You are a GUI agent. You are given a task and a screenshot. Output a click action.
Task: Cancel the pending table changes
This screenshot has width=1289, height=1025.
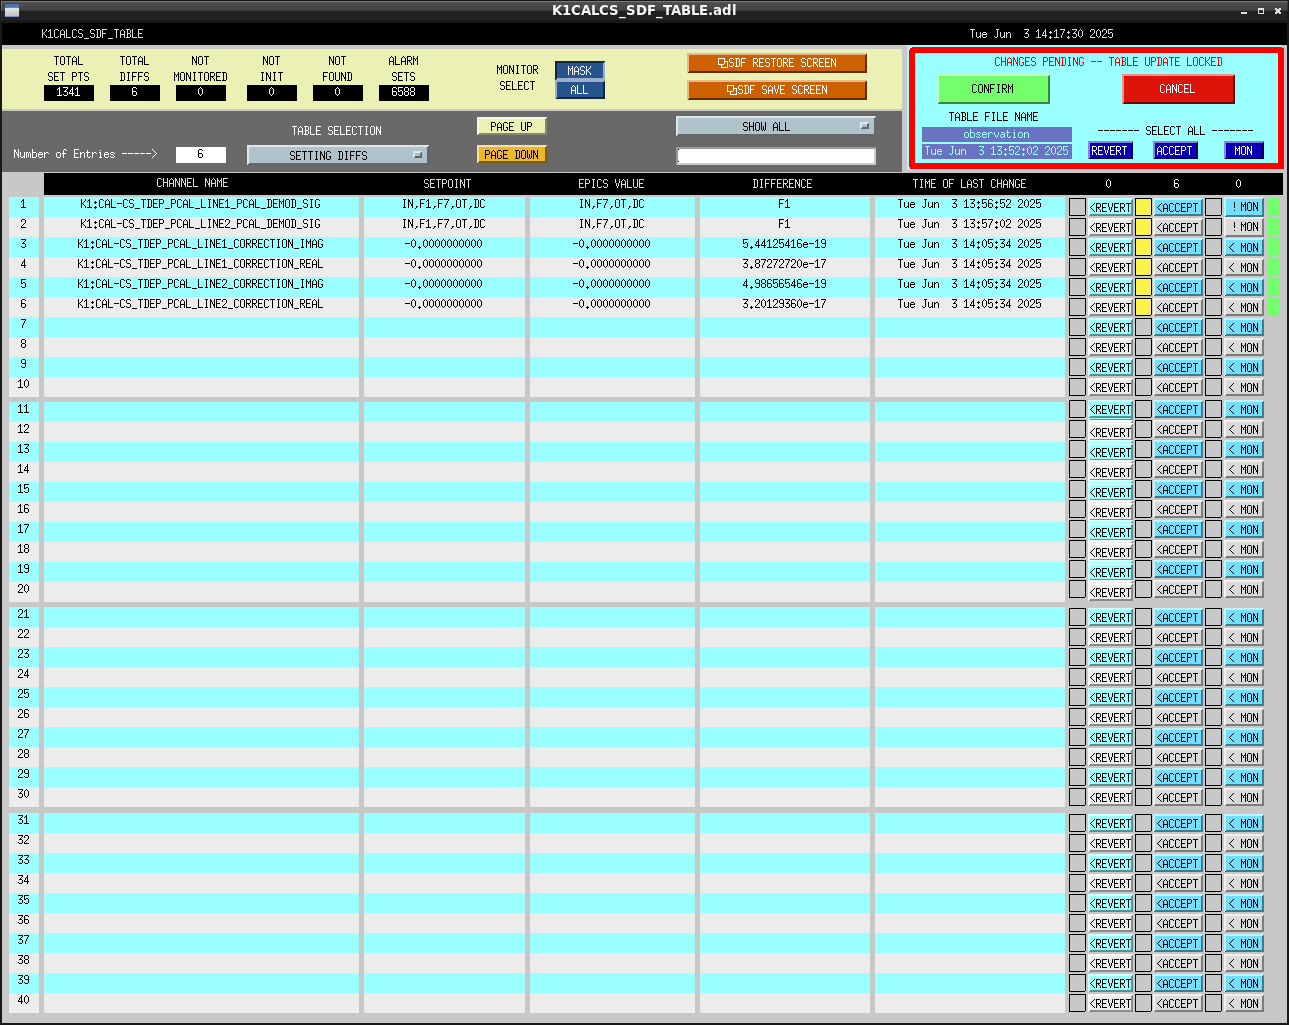click(x=1178, y=89)
